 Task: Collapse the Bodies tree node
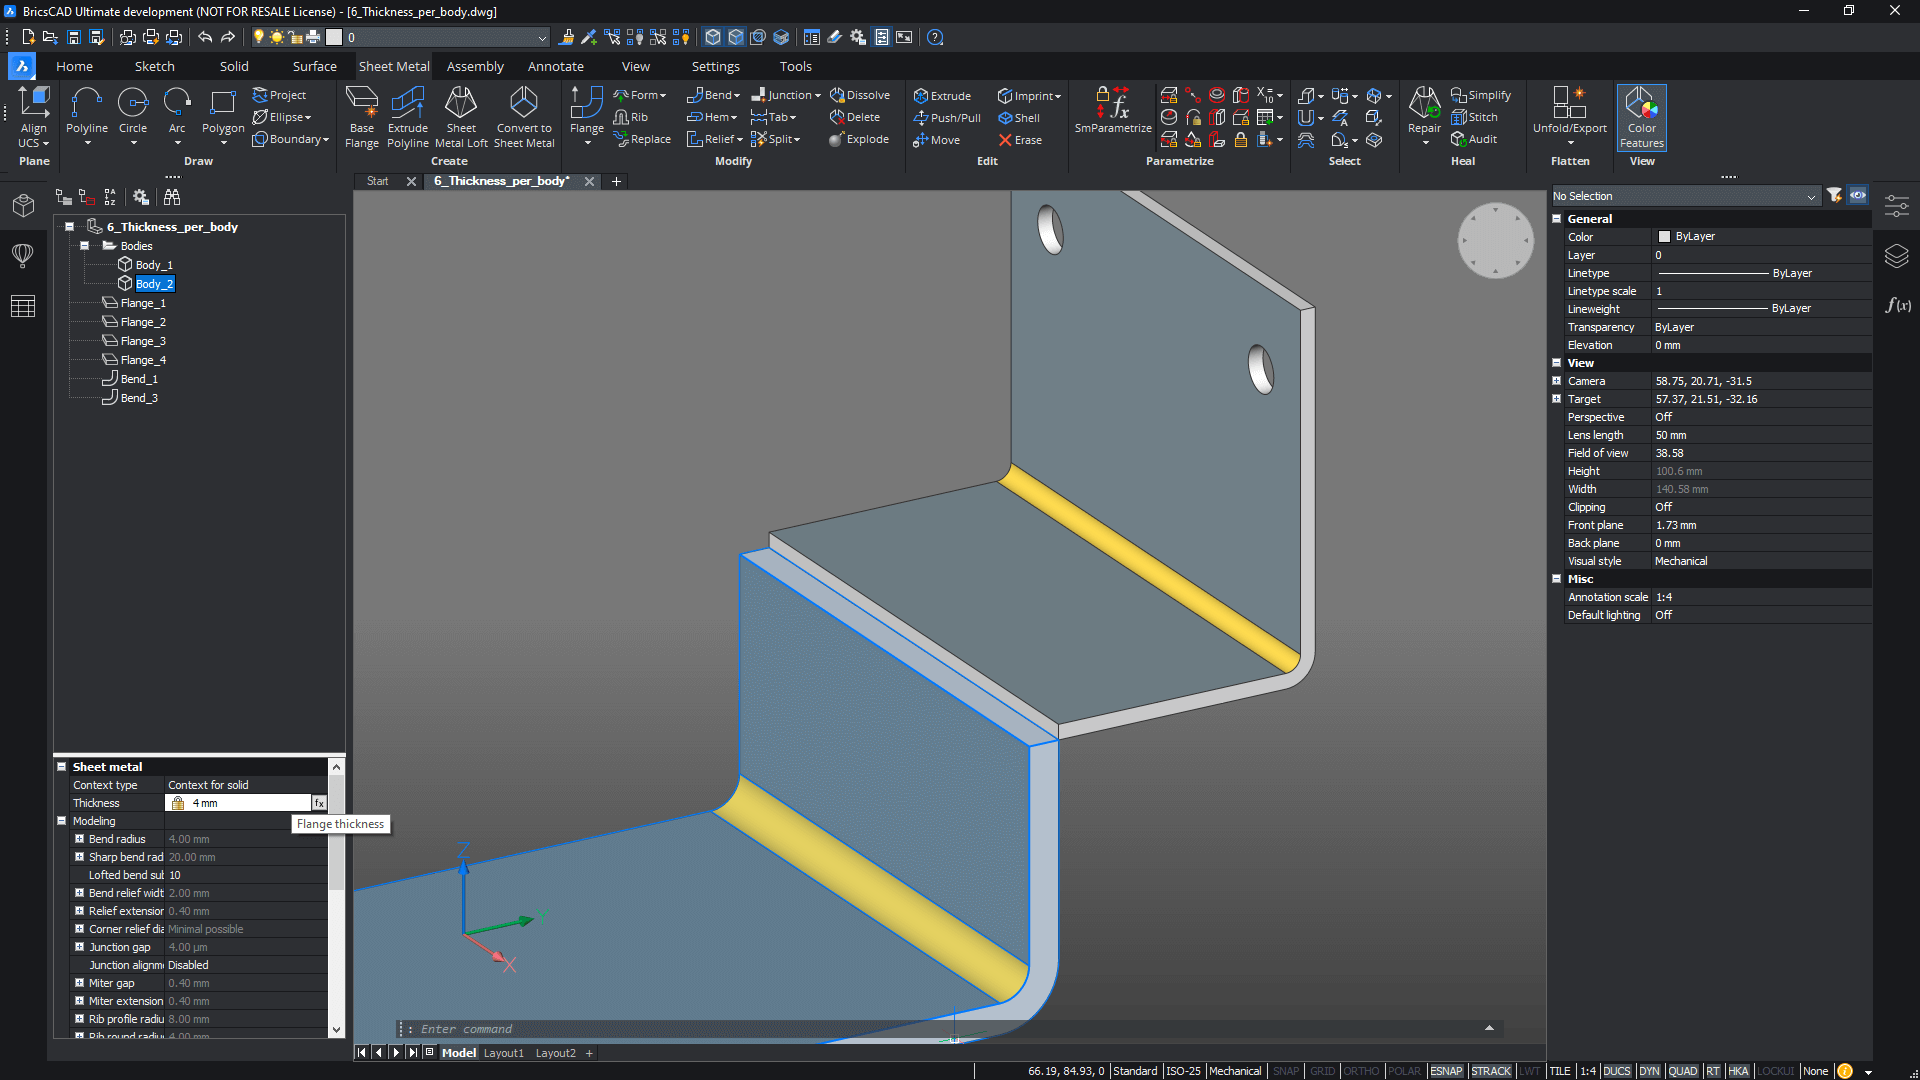point(85,246)
